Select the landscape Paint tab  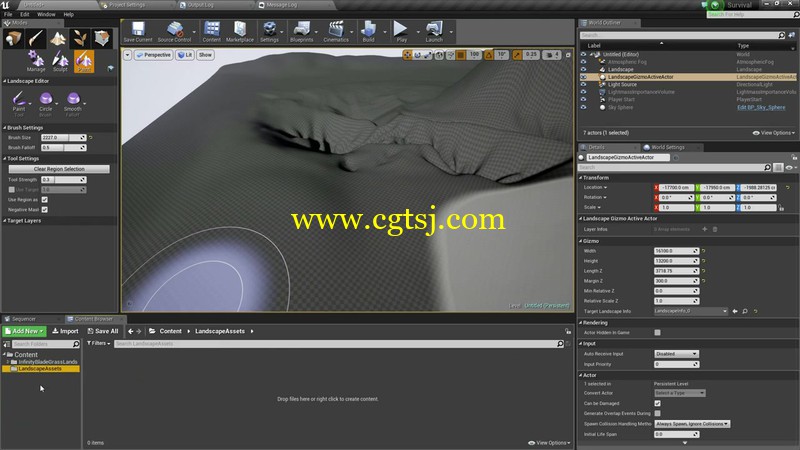pos(84,61)
